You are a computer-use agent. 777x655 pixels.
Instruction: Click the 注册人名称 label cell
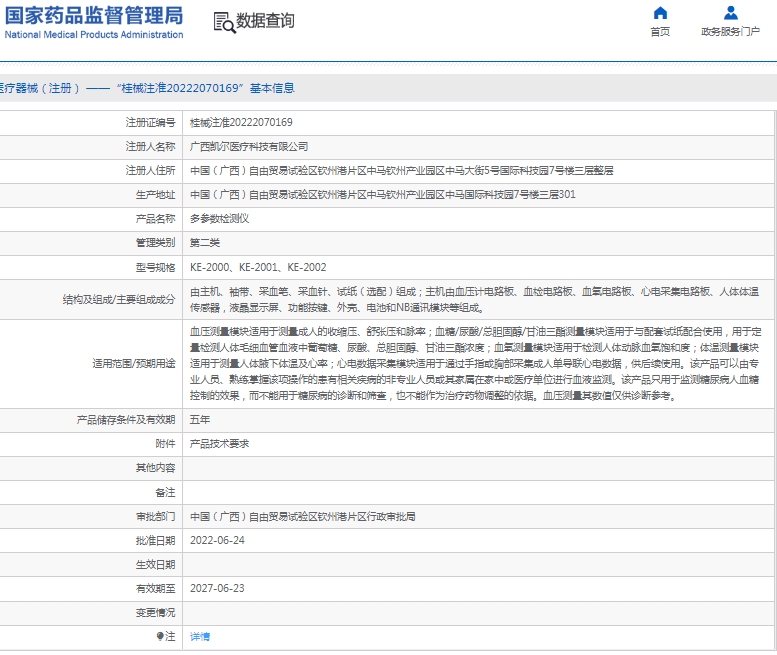(x=91, y=147)
